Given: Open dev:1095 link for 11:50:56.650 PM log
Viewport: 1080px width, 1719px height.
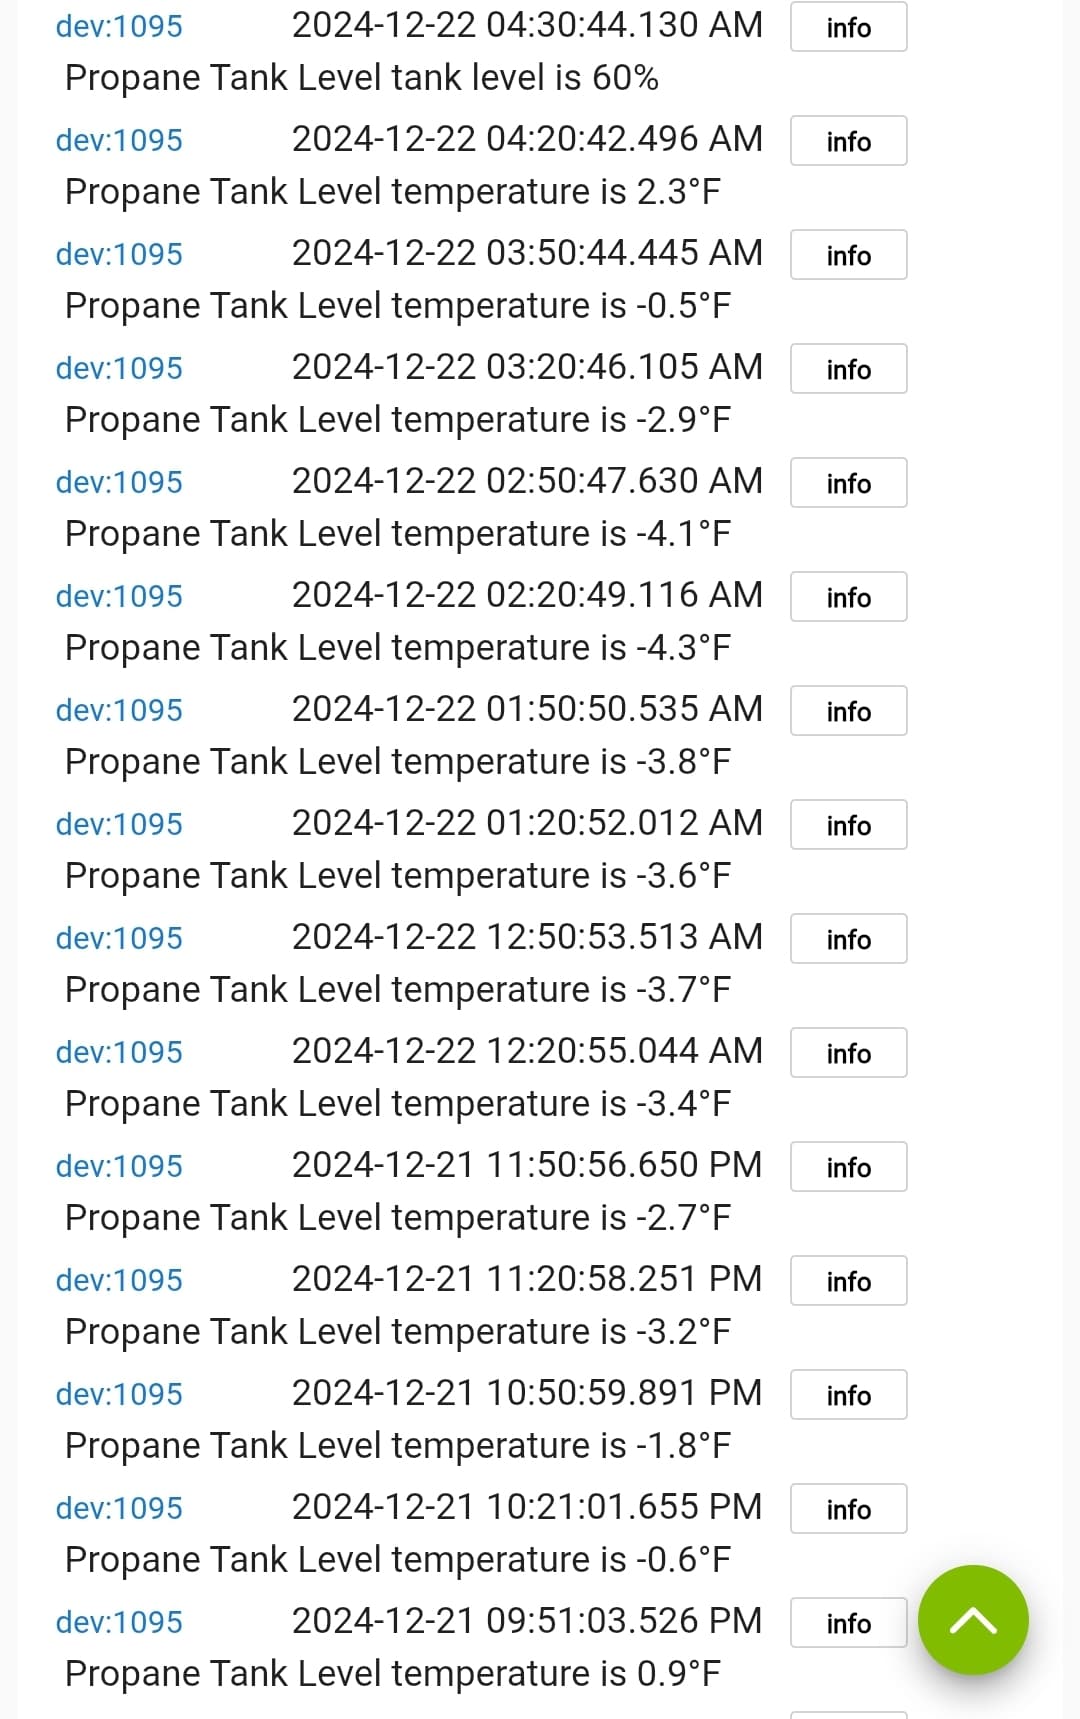Looking at the screenshot, I should click(119, 1166).
